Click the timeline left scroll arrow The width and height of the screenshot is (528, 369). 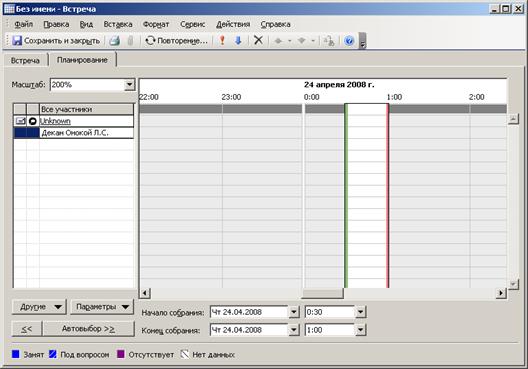click(145, 293)
